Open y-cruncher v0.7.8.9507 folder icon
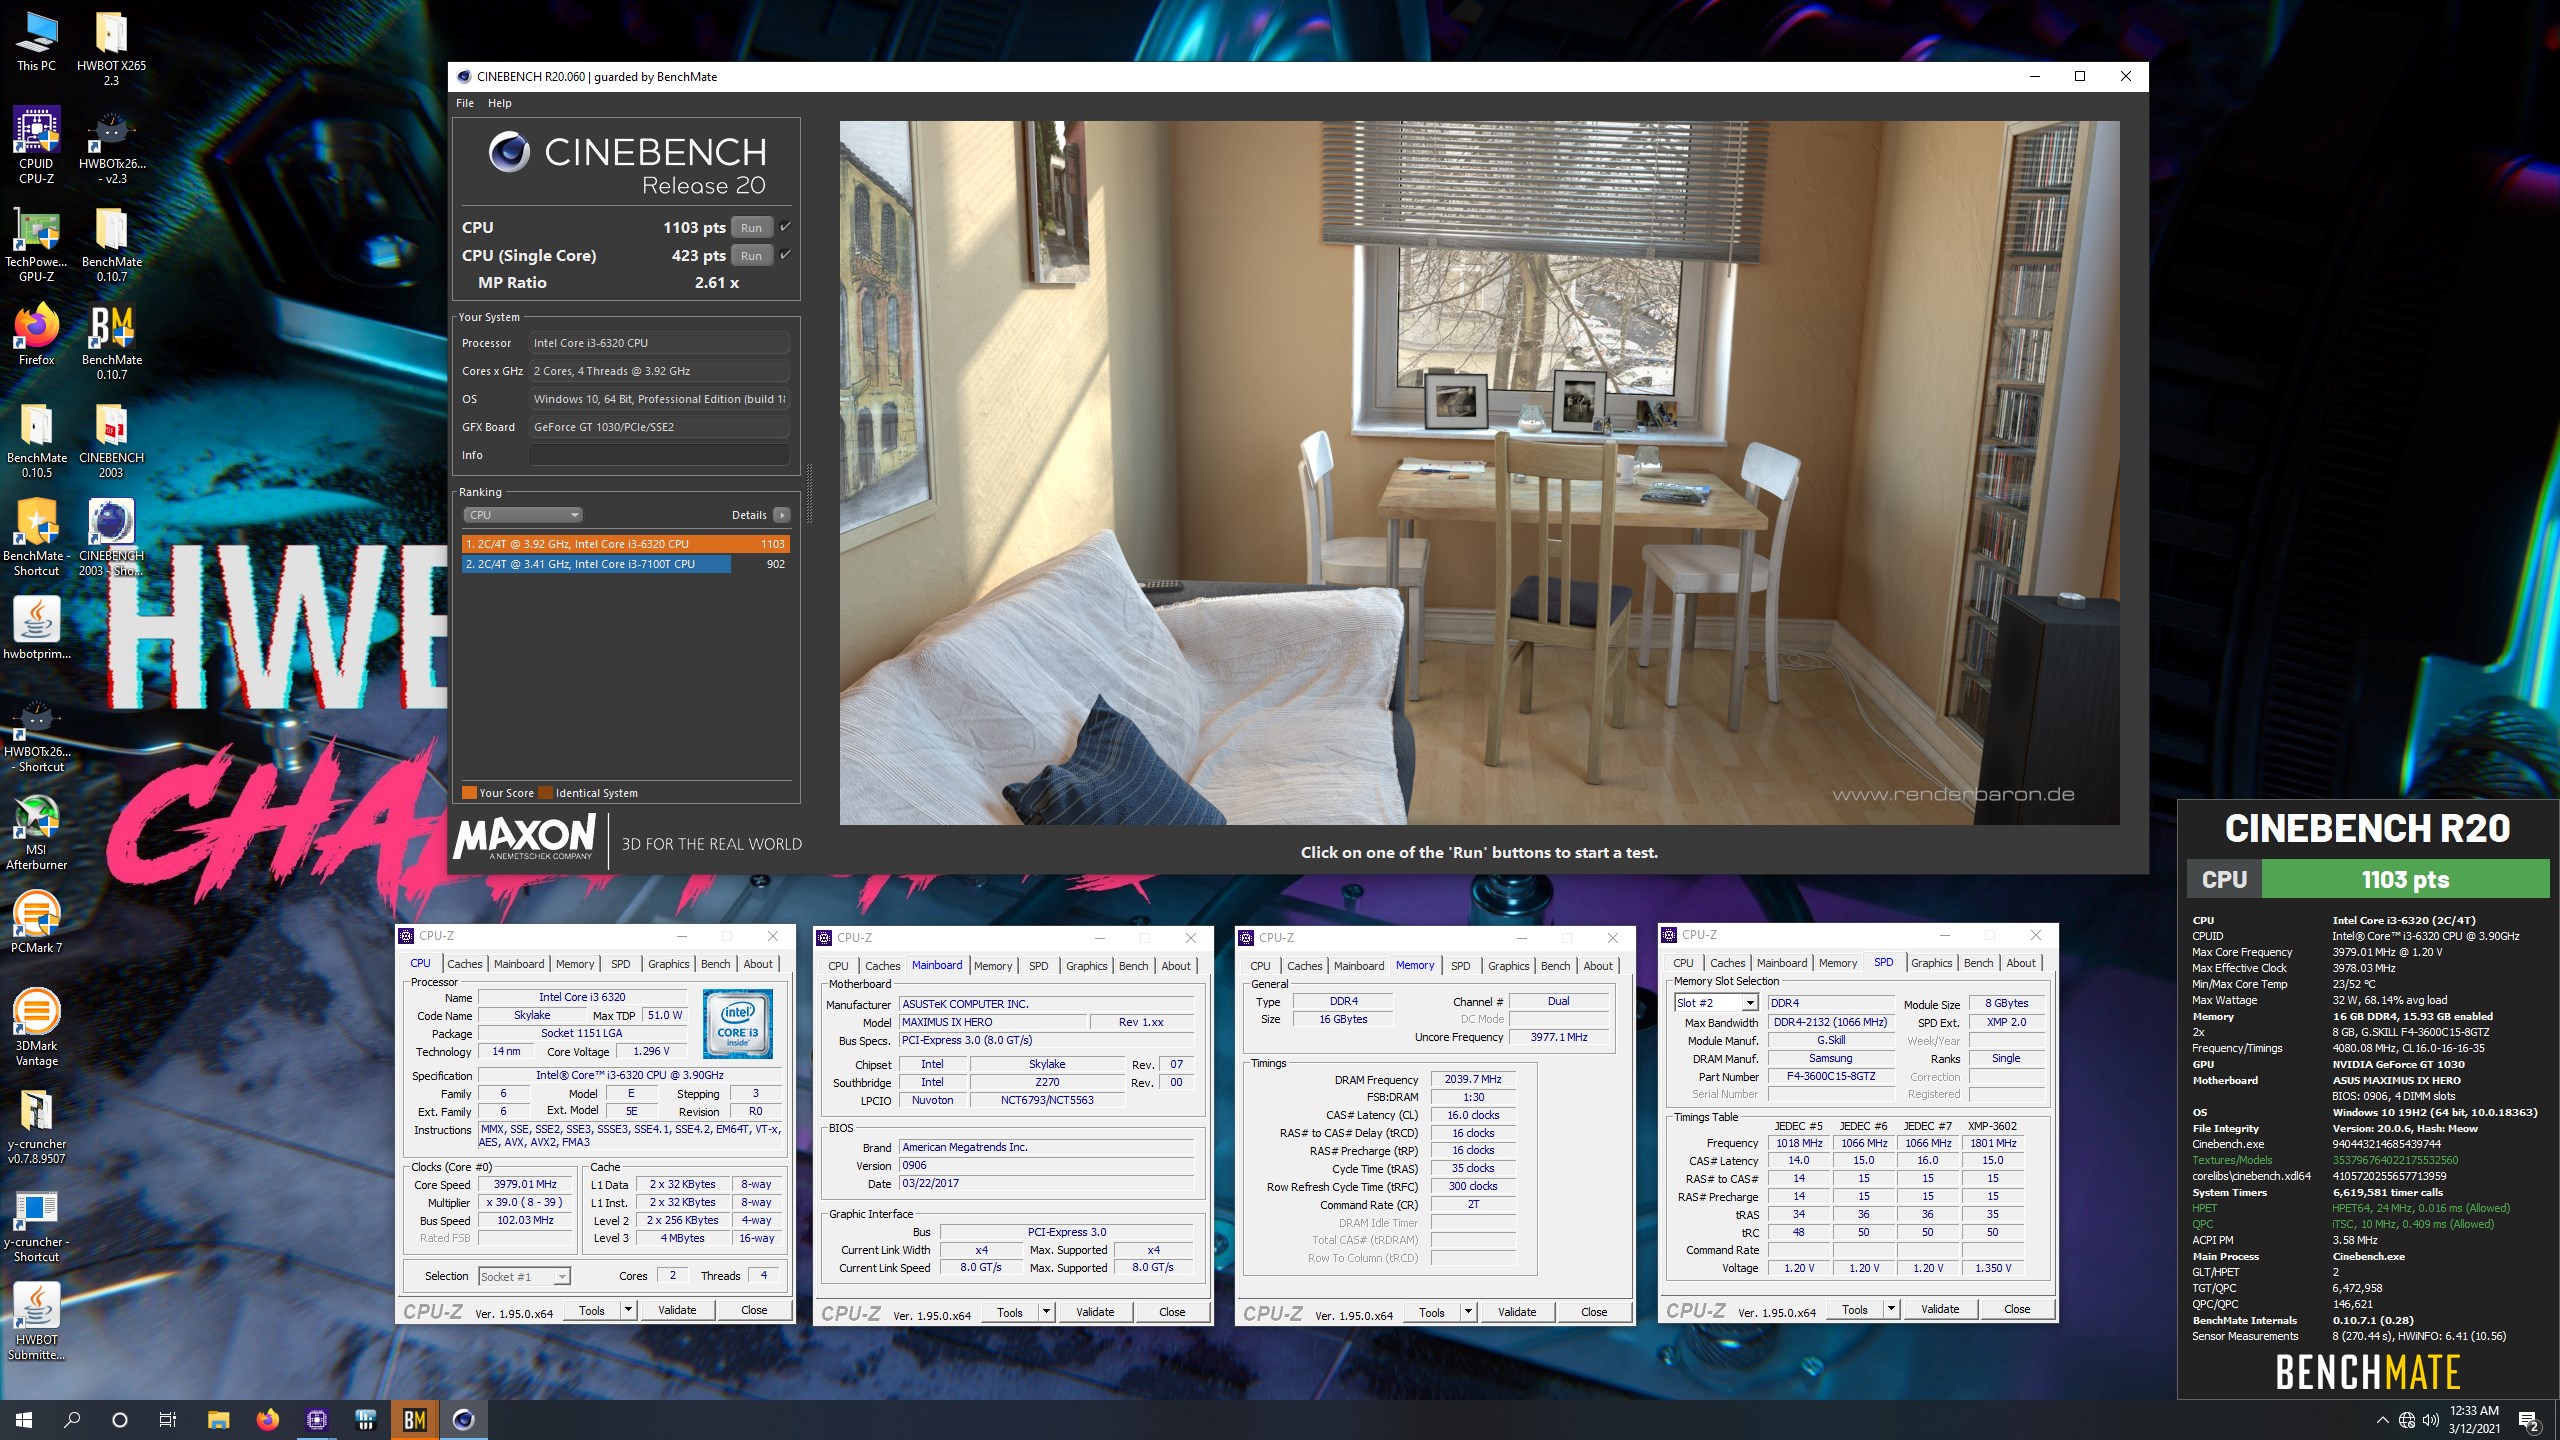Viewport: 2560px width, 1440px height. point(36,1125)
